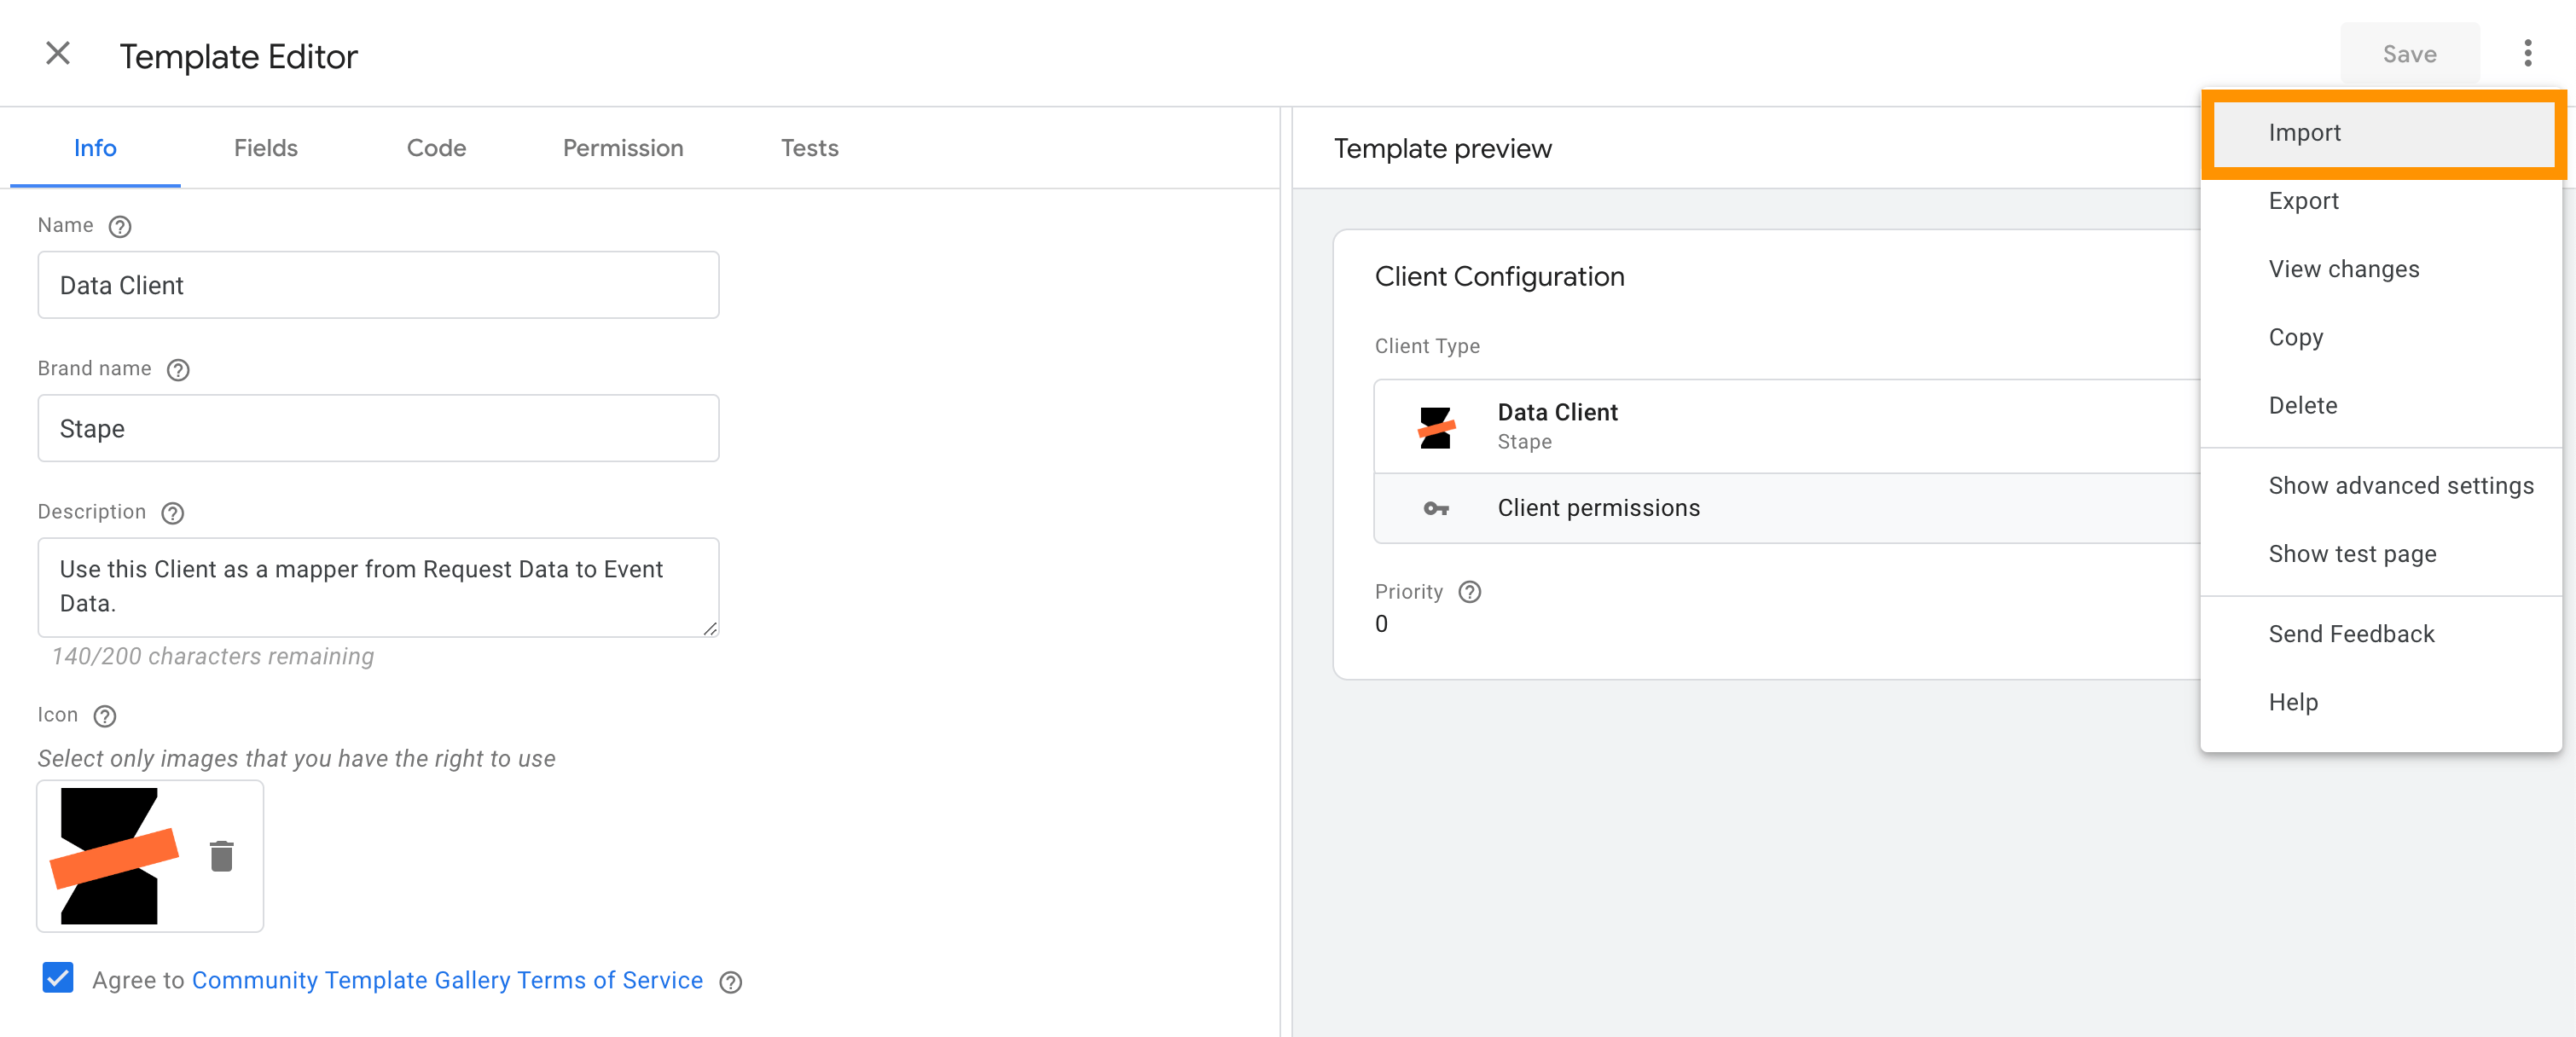Open Community Template Gallery Terms of Service link
Viewport: 2576px width, 1037px height.
[447, 980]
